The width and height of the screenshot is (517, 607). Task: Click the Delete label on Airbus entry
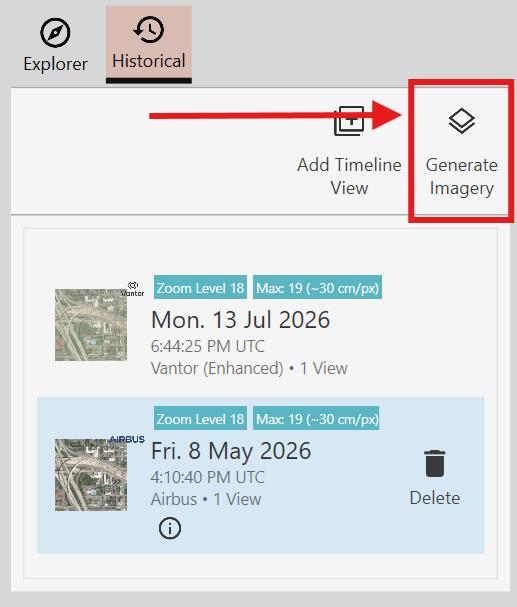point(435,498)
